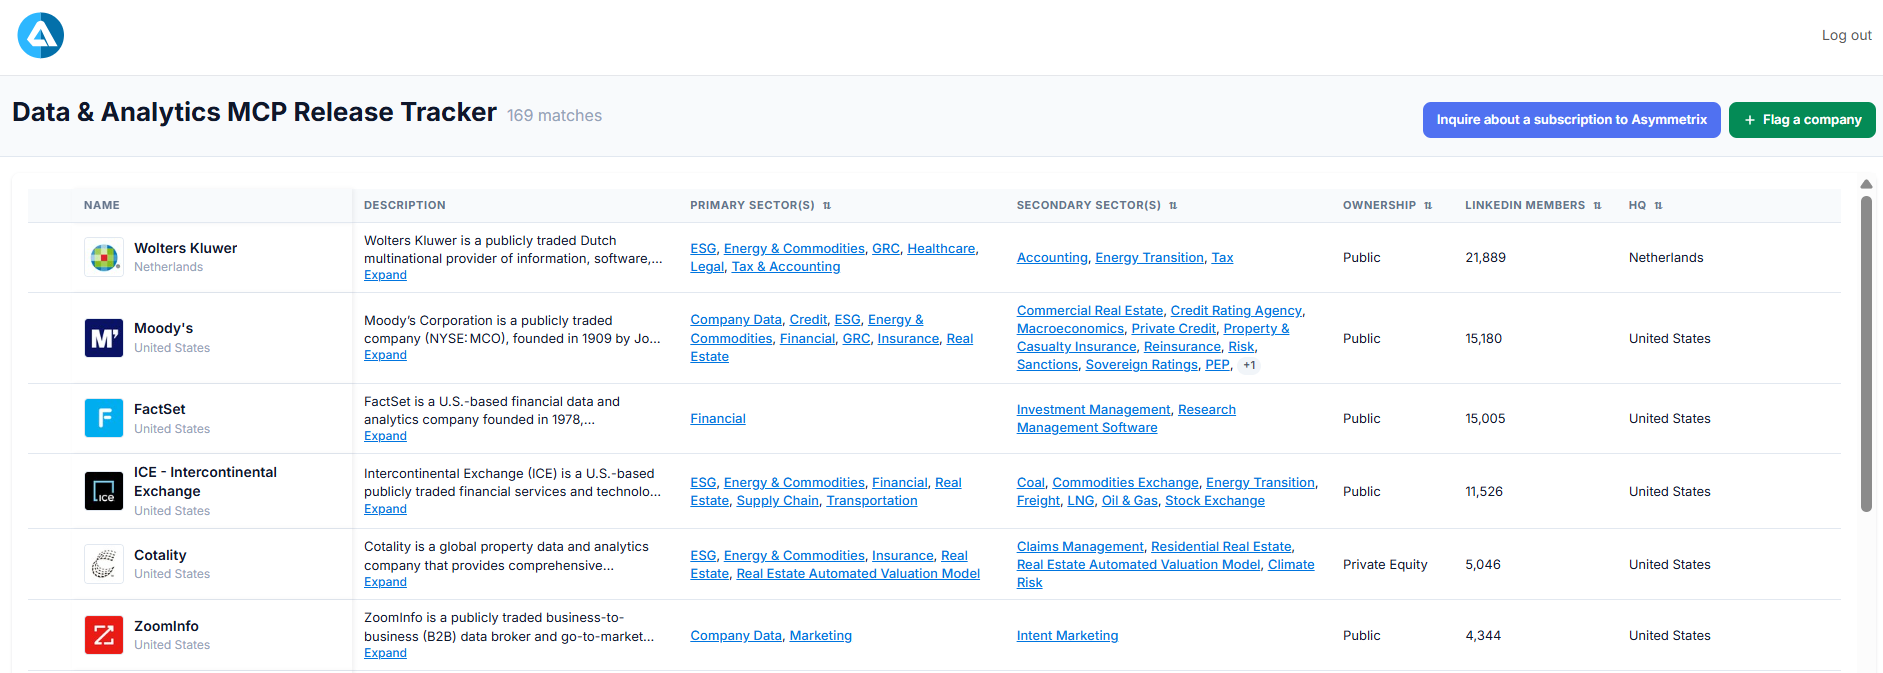Screen dimensions: 1883x673
Task: Select the ZoomInfo company name
Action: (x=166, y=626)
